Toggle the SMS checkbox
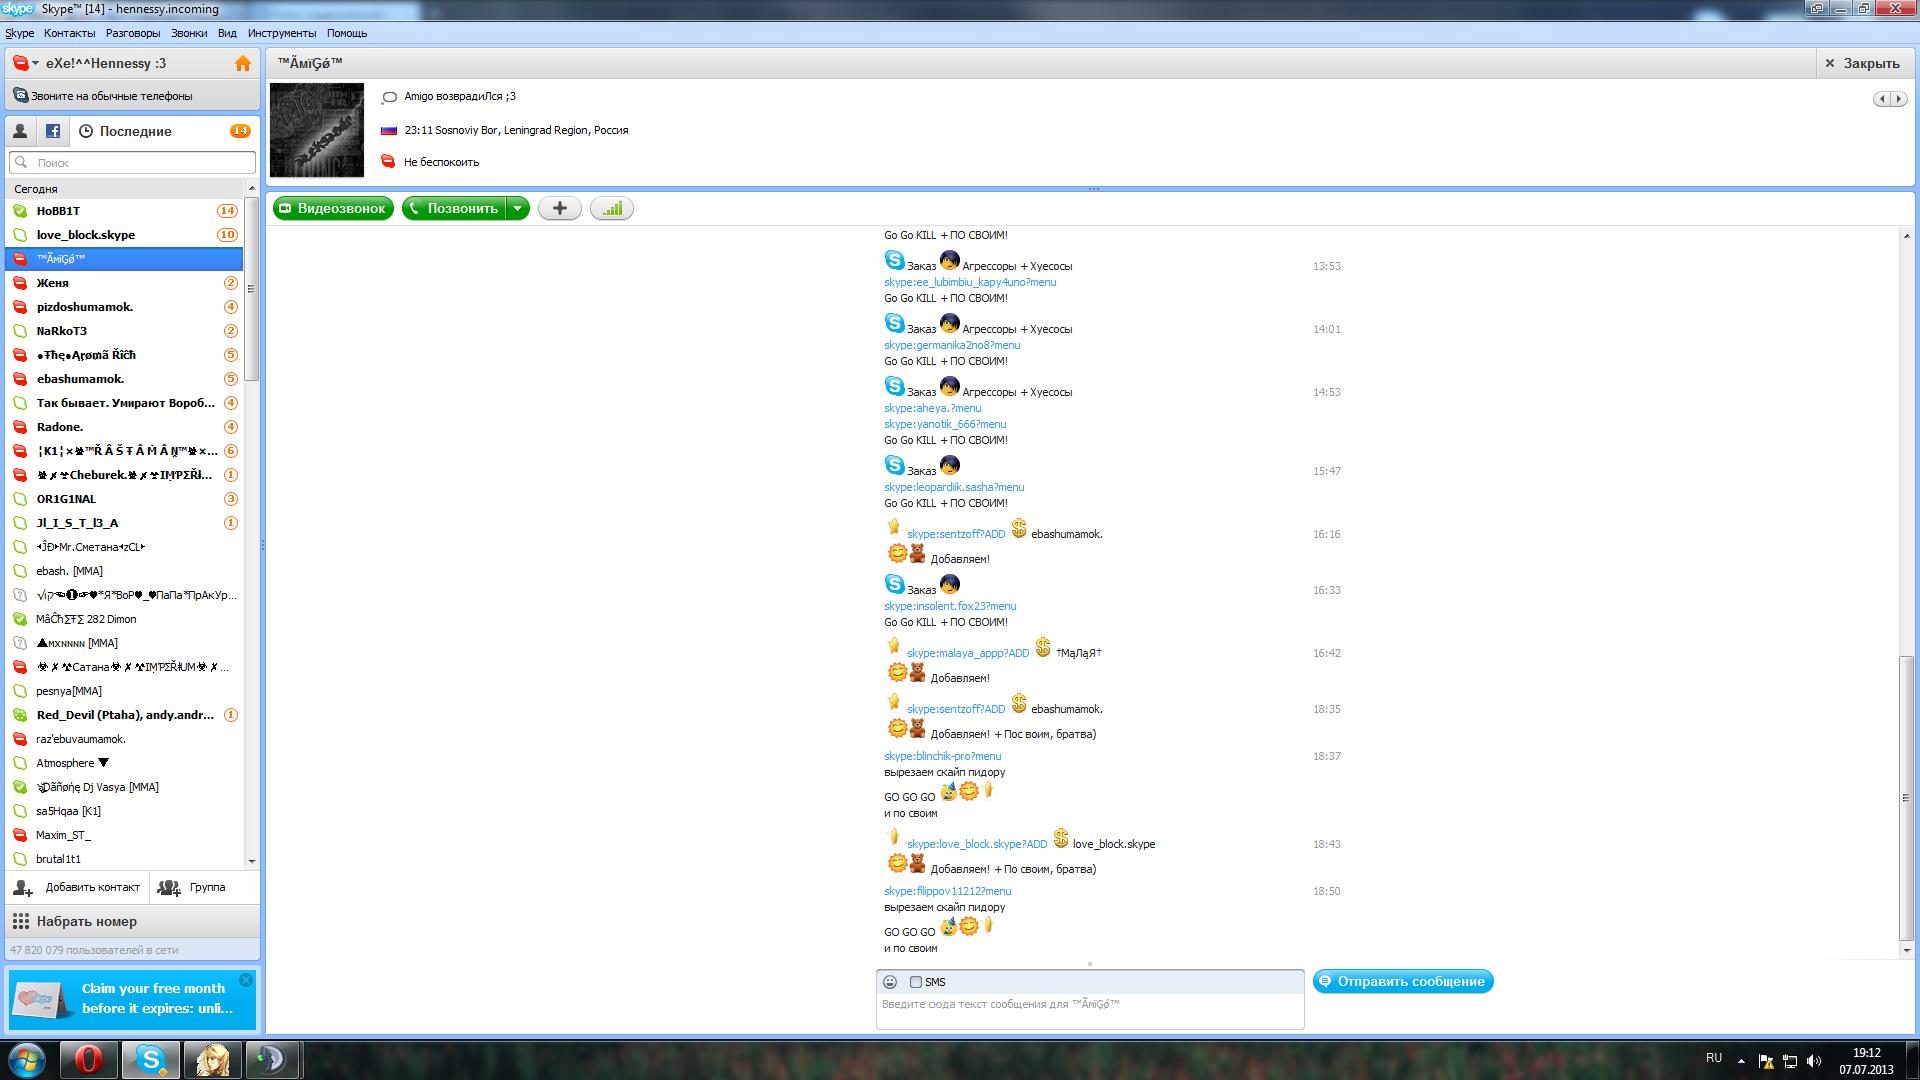 click(x=915, y=982)
